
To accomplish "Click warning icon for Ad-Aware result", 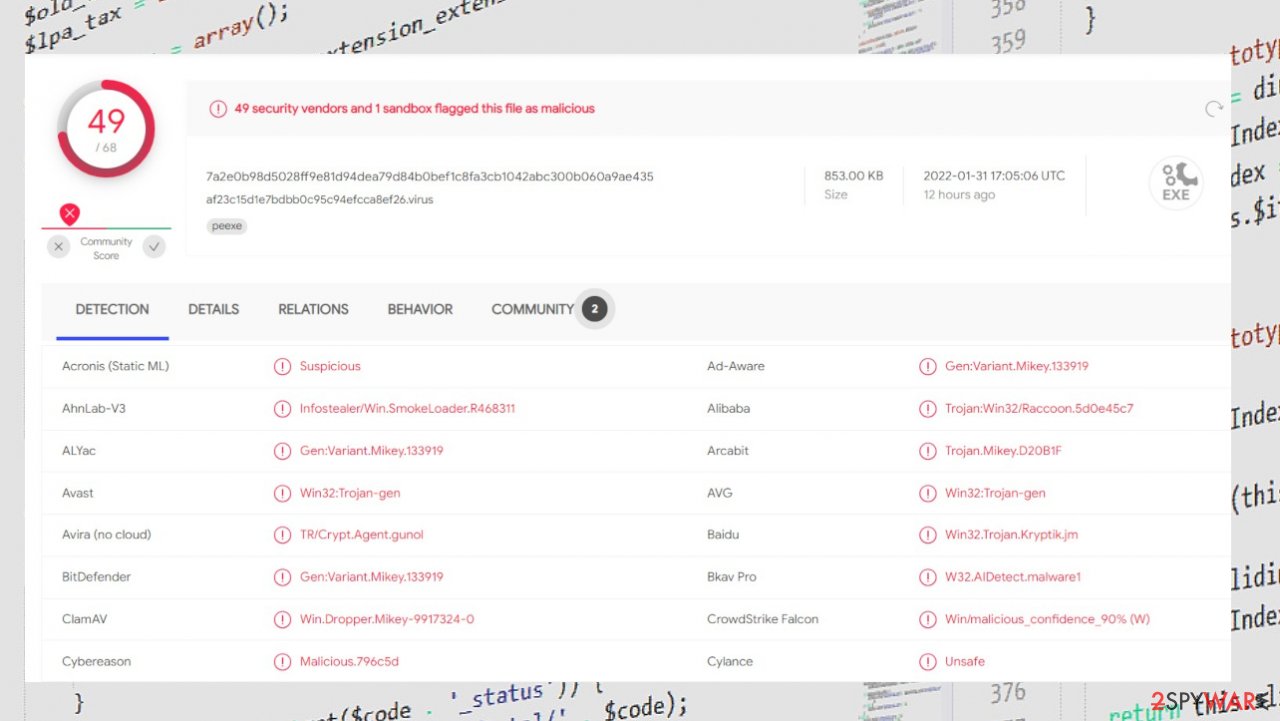I will click(928, 367).
